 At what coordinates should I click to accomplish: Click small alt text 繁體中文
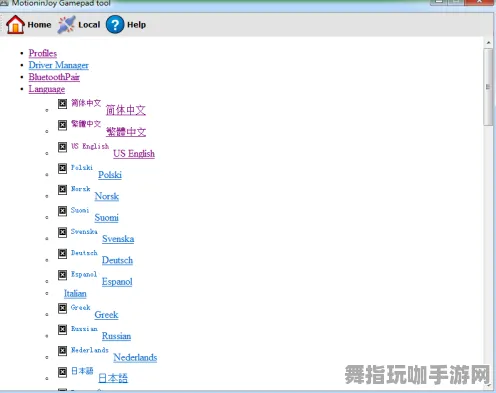(86, 124)
